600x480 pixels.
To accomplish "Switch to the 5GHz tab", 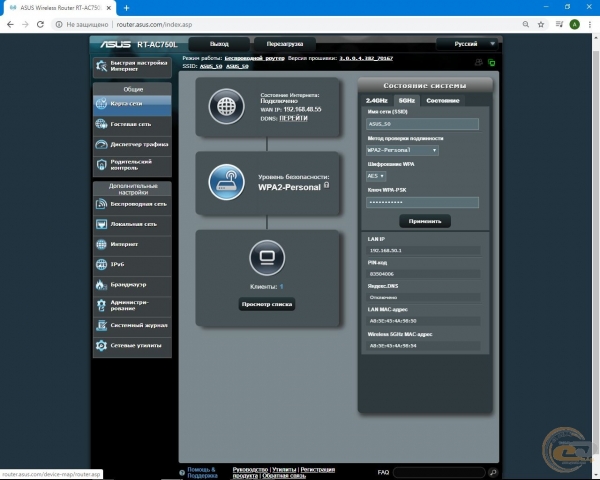I will (x=406, y=101).
